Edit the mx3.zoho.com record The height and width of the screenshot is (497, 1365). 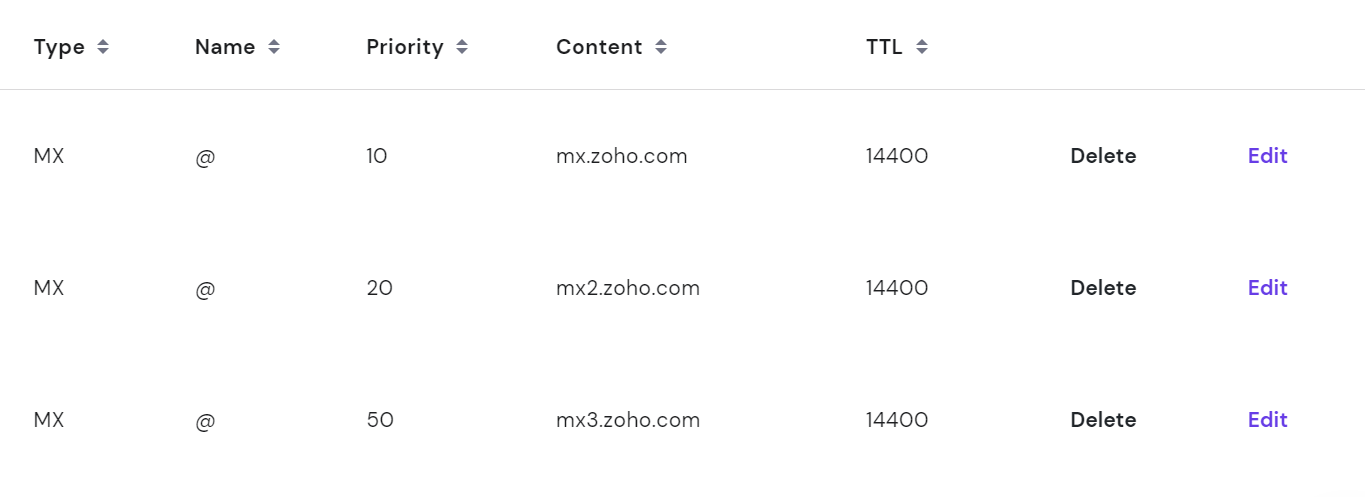click(1267, 420)
